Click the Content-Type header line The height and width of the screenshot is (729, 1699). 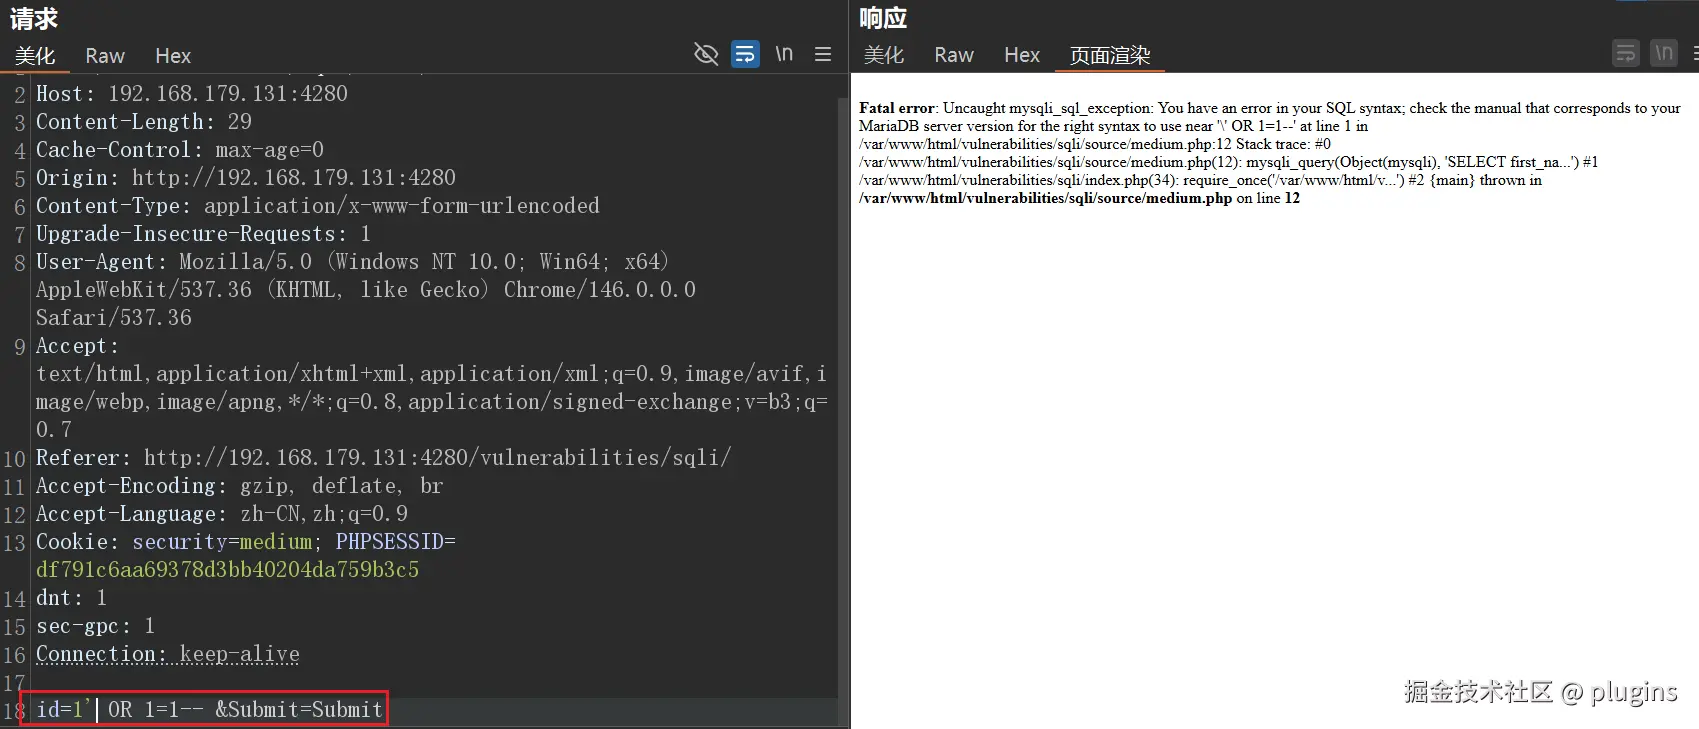[x=318, y=206]
